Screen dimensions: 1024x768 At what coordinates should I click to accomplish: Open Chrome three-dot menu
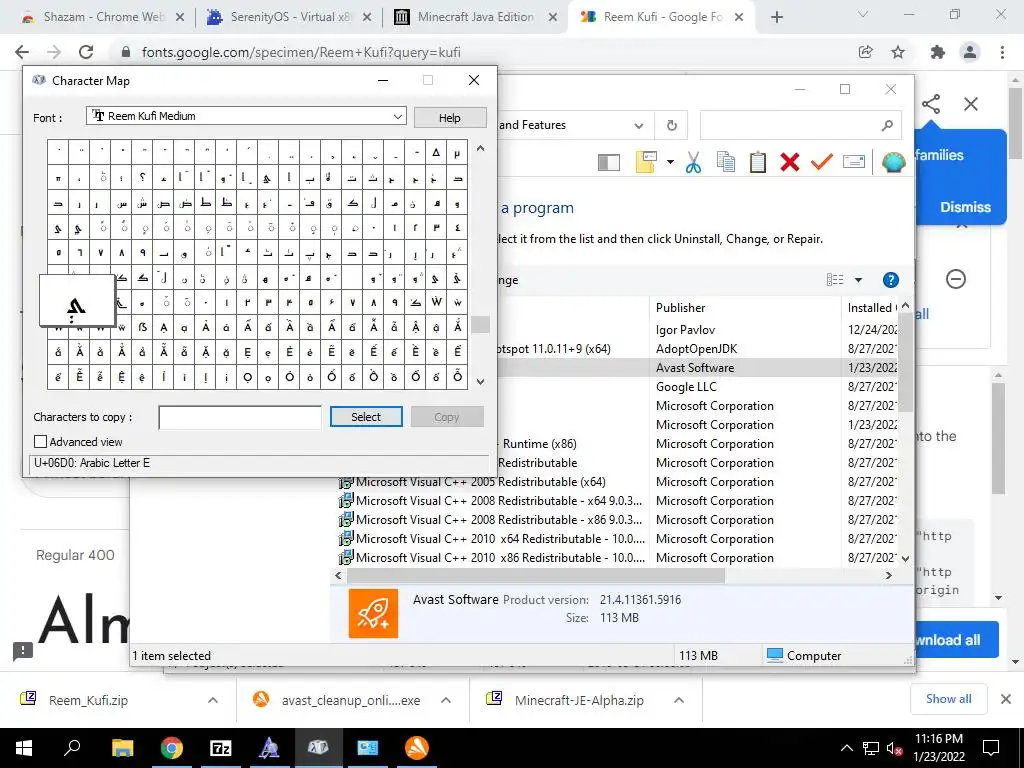tap(1002, 52)
